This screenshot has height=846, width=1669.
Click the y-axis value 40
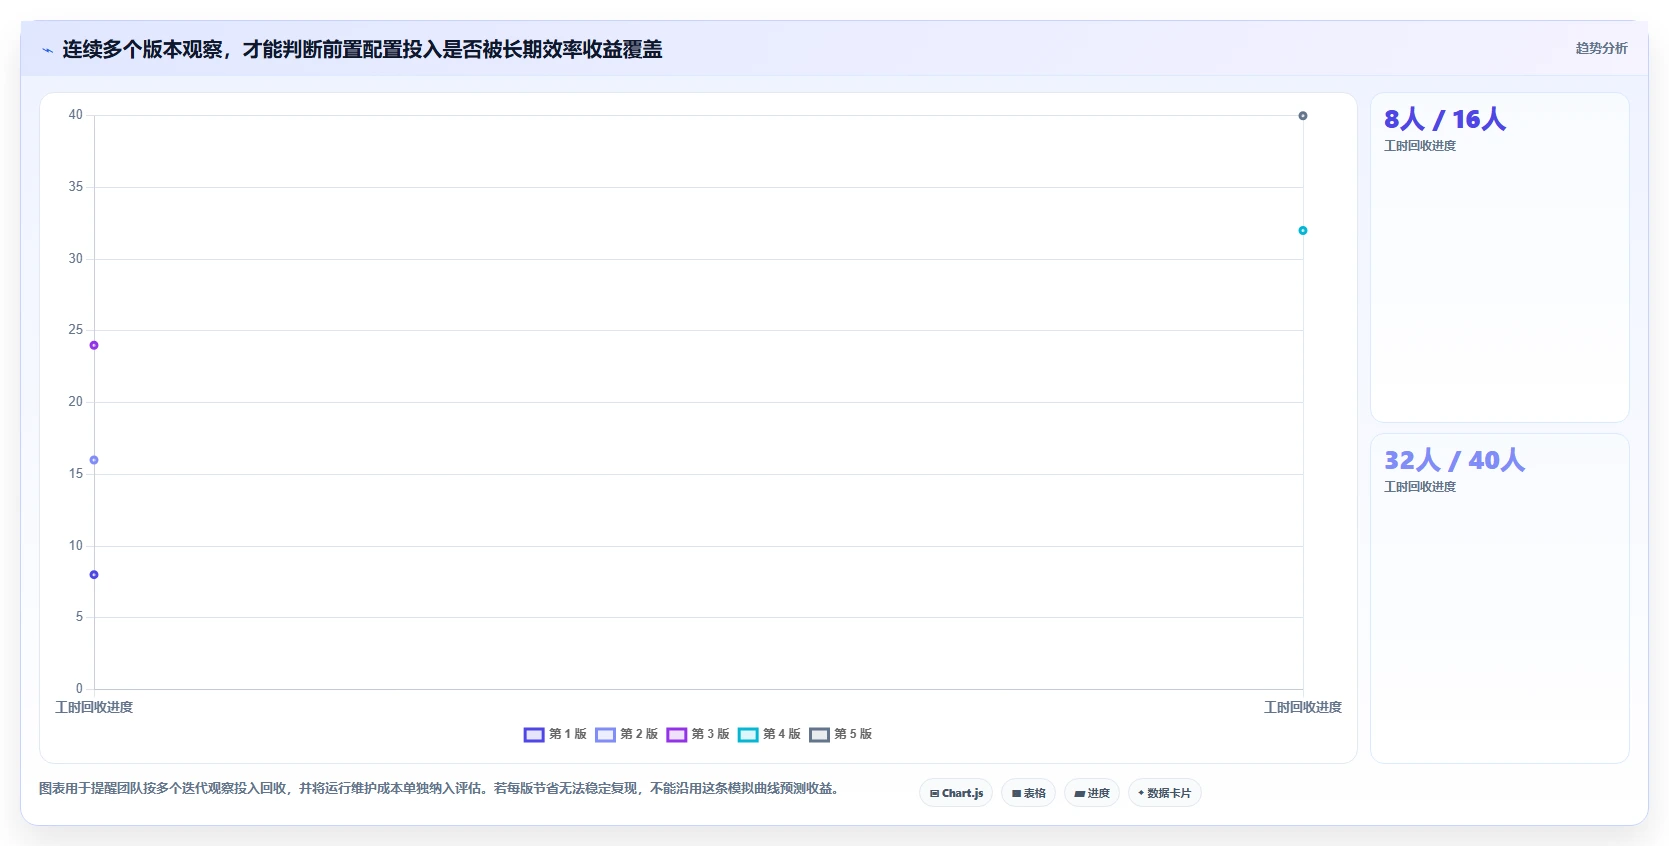tap(76, 115)
